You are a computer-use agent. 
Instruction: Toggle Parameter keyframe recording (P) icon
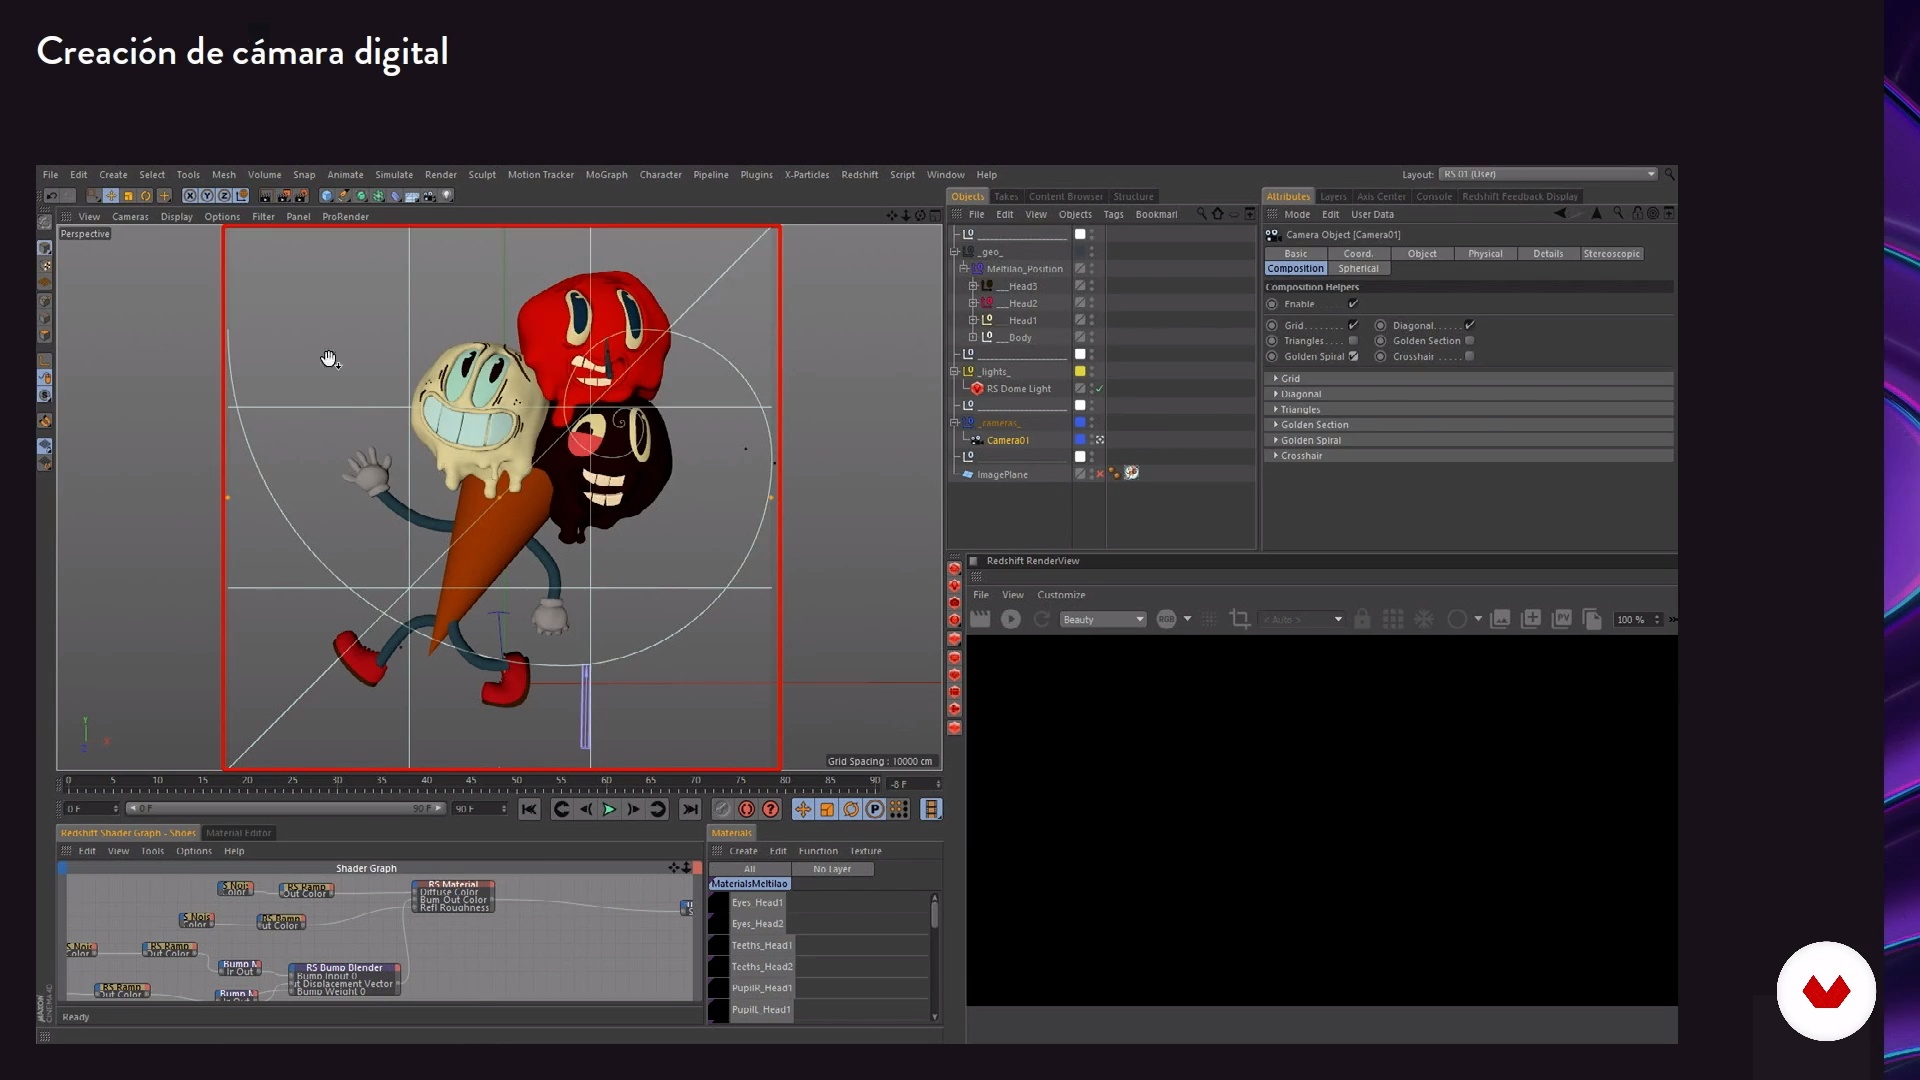pyautogui.click(x=875, y=810)
